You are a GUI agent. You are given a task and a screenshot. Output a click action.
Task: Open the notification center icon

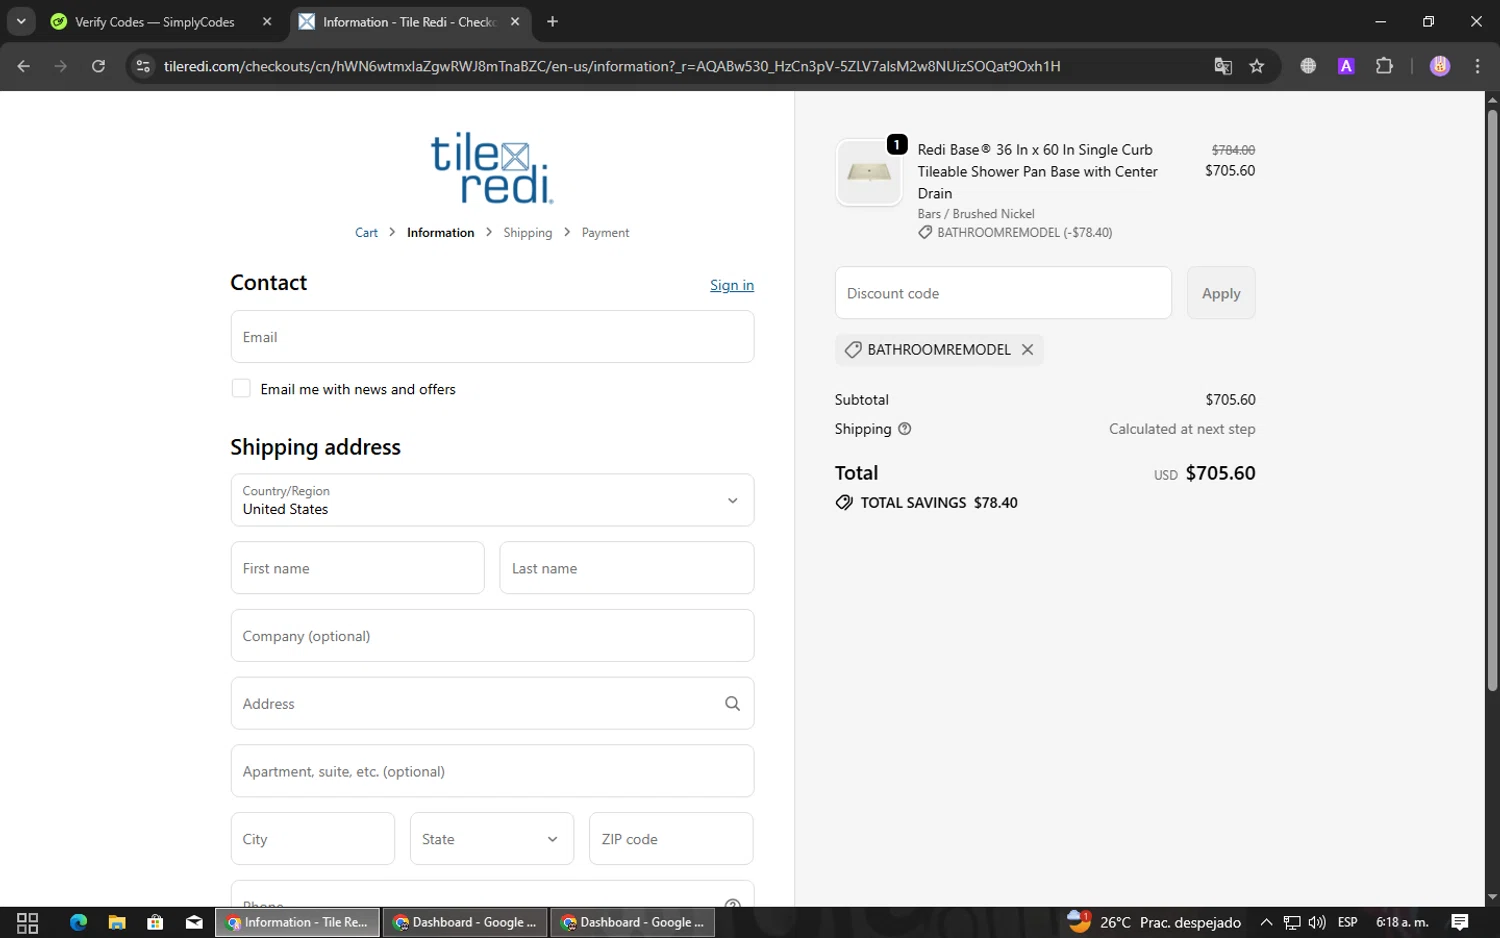(1459, 922)
